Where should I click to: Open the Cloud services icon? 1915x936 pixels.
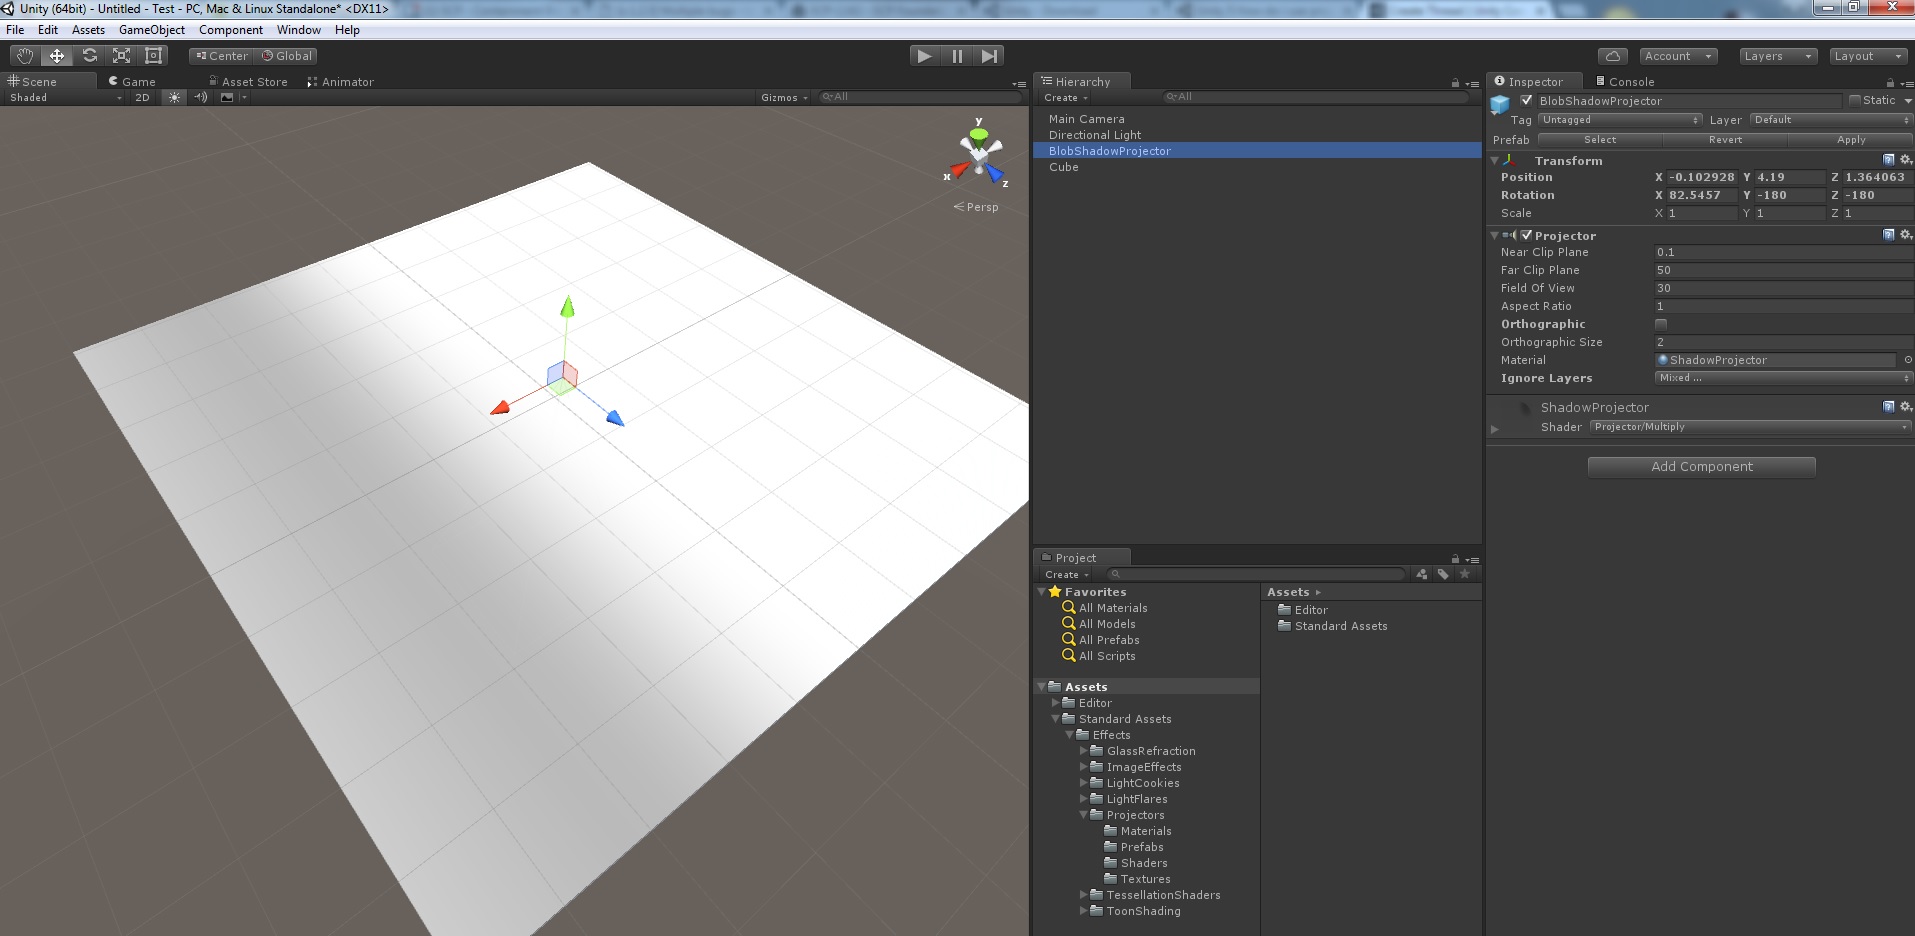click(1612, 56)
